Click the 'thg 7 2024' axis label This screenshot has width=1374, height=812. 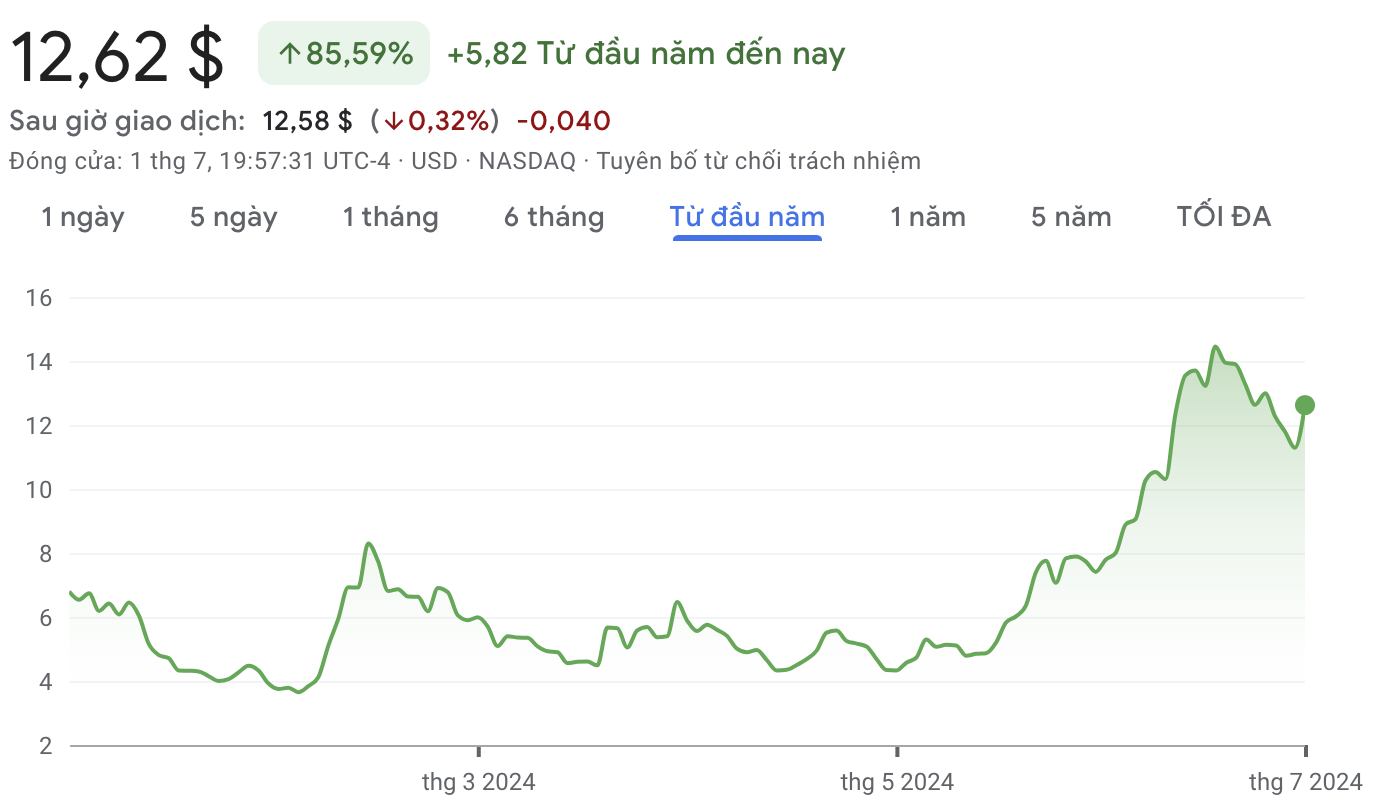[x=1306, y=782]
